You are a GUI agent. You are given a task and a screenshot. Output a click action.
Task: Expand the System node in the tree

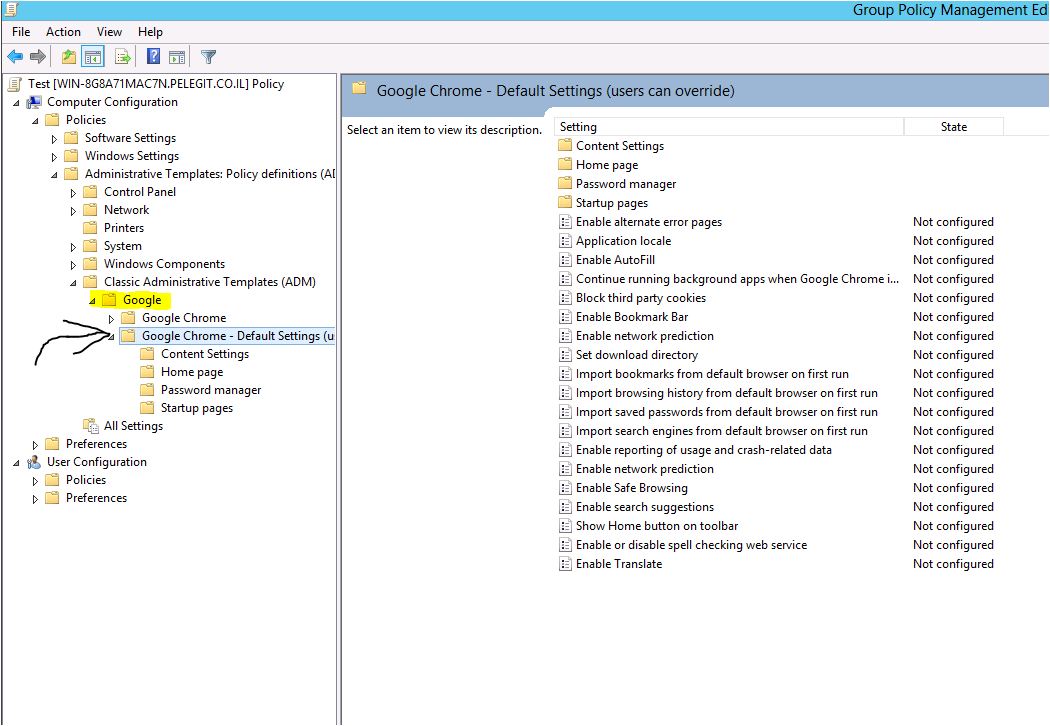(73, 247)
